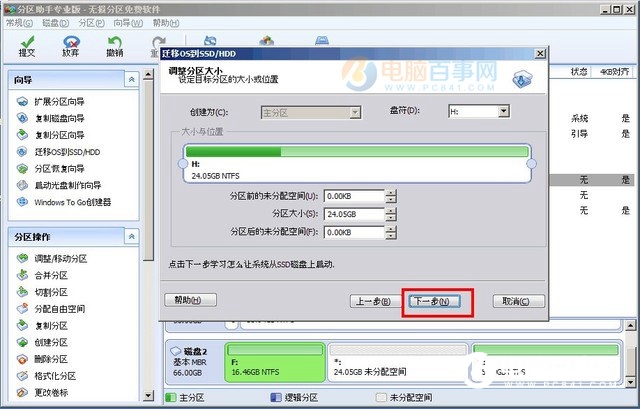Collapse the 分区操作 panel chevron
Image resolution: width=640 pixels, height=409 pixels.
point(131,236)
